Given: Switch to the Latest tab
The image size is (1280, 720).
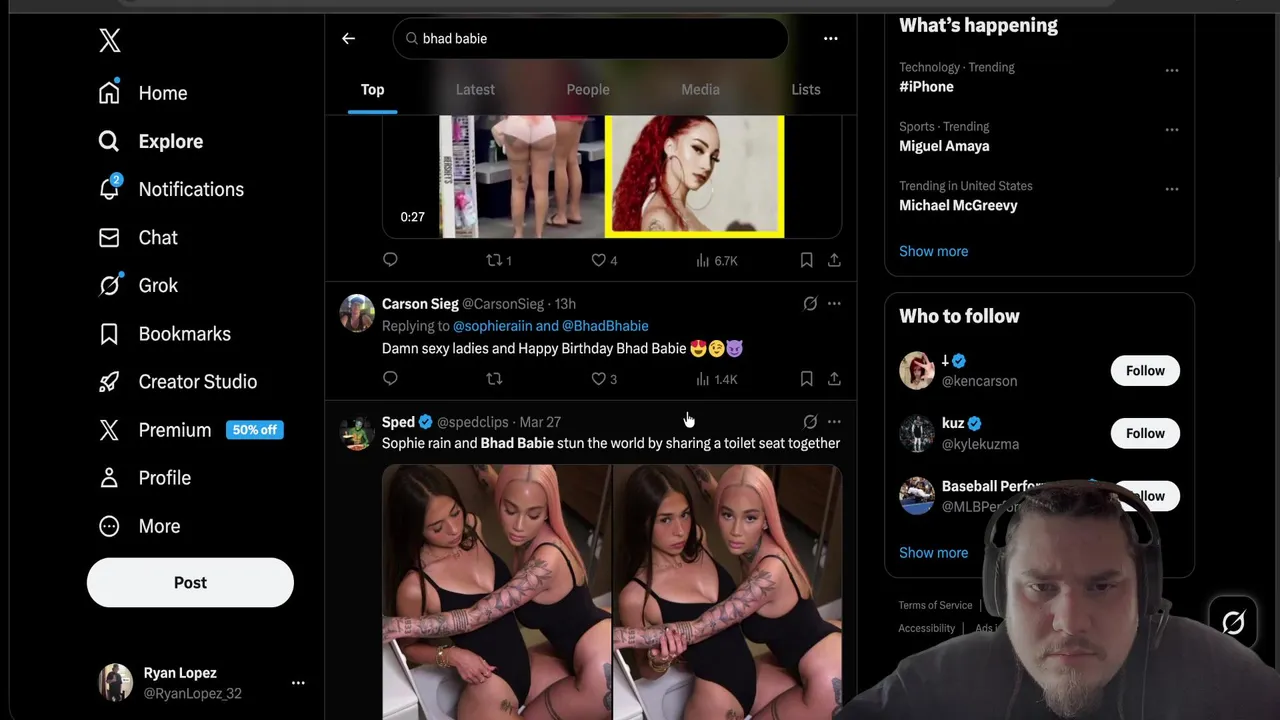Looking at the screenshot, I should click(x=475, y=89).
